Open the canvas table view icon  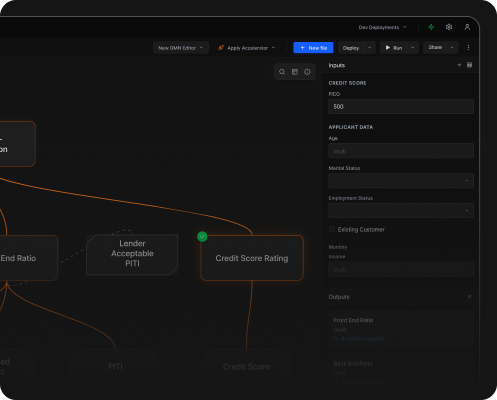click(295, 72)
